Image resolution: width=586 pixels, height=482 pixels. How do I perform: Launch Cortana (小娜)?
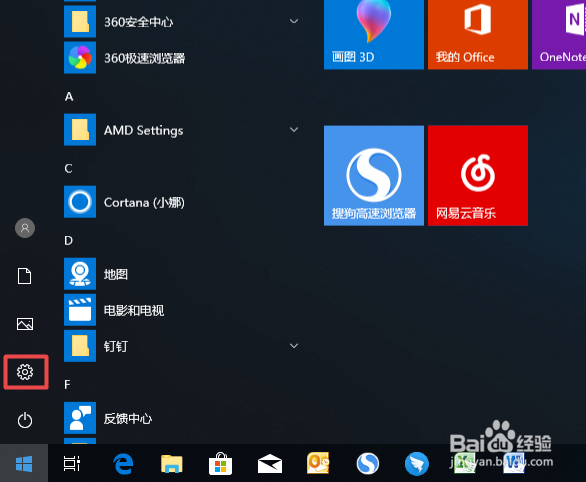[x=183, y=202]
